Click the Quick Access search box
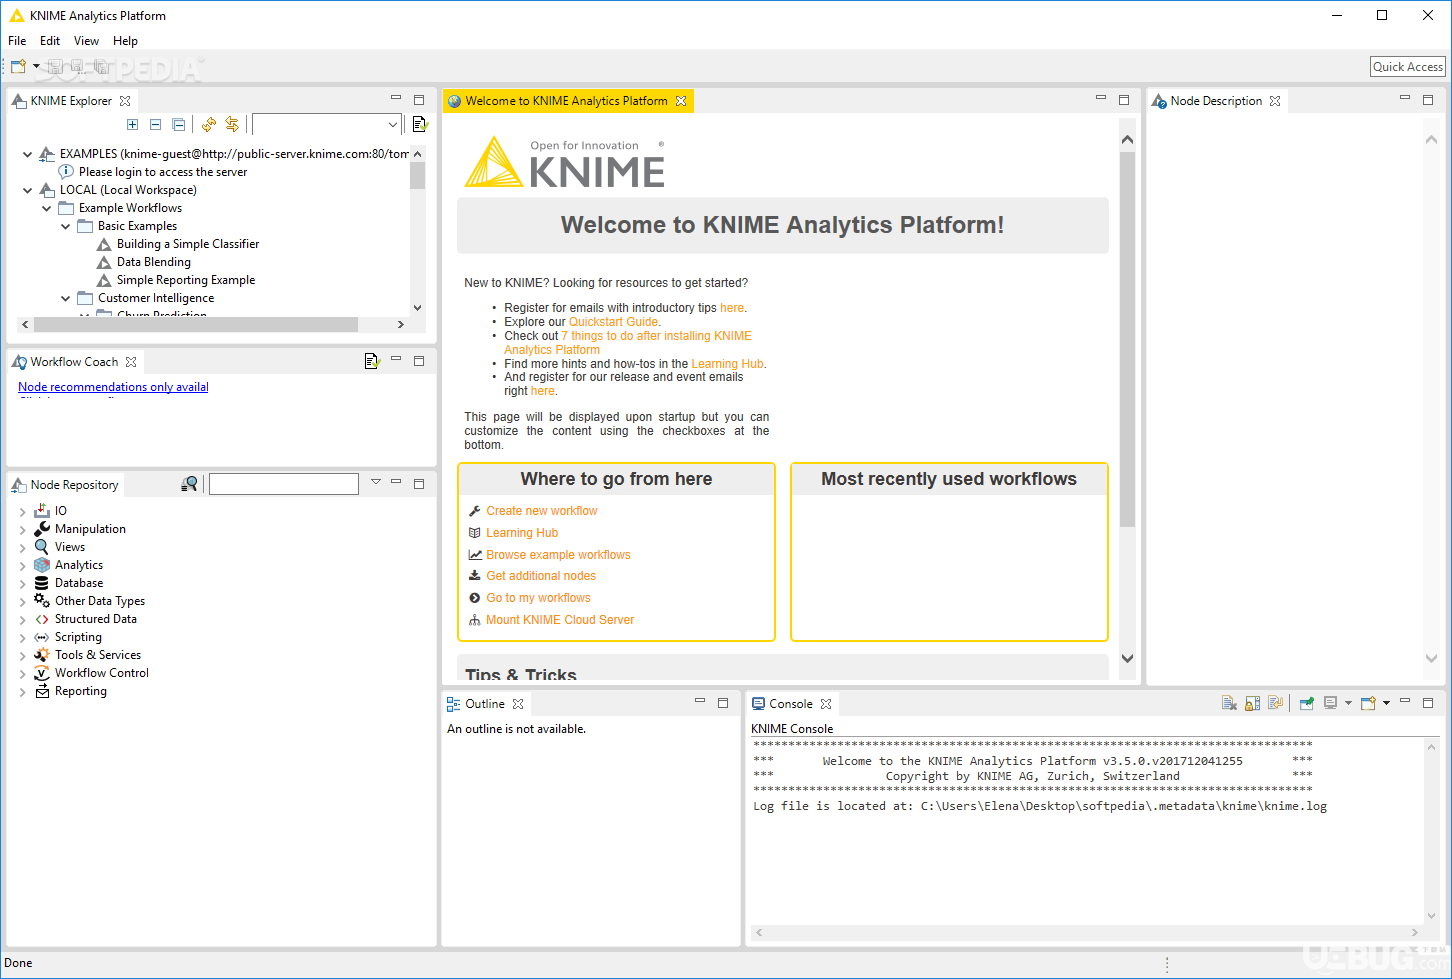1452x979 pixels. click(1408, 67)
